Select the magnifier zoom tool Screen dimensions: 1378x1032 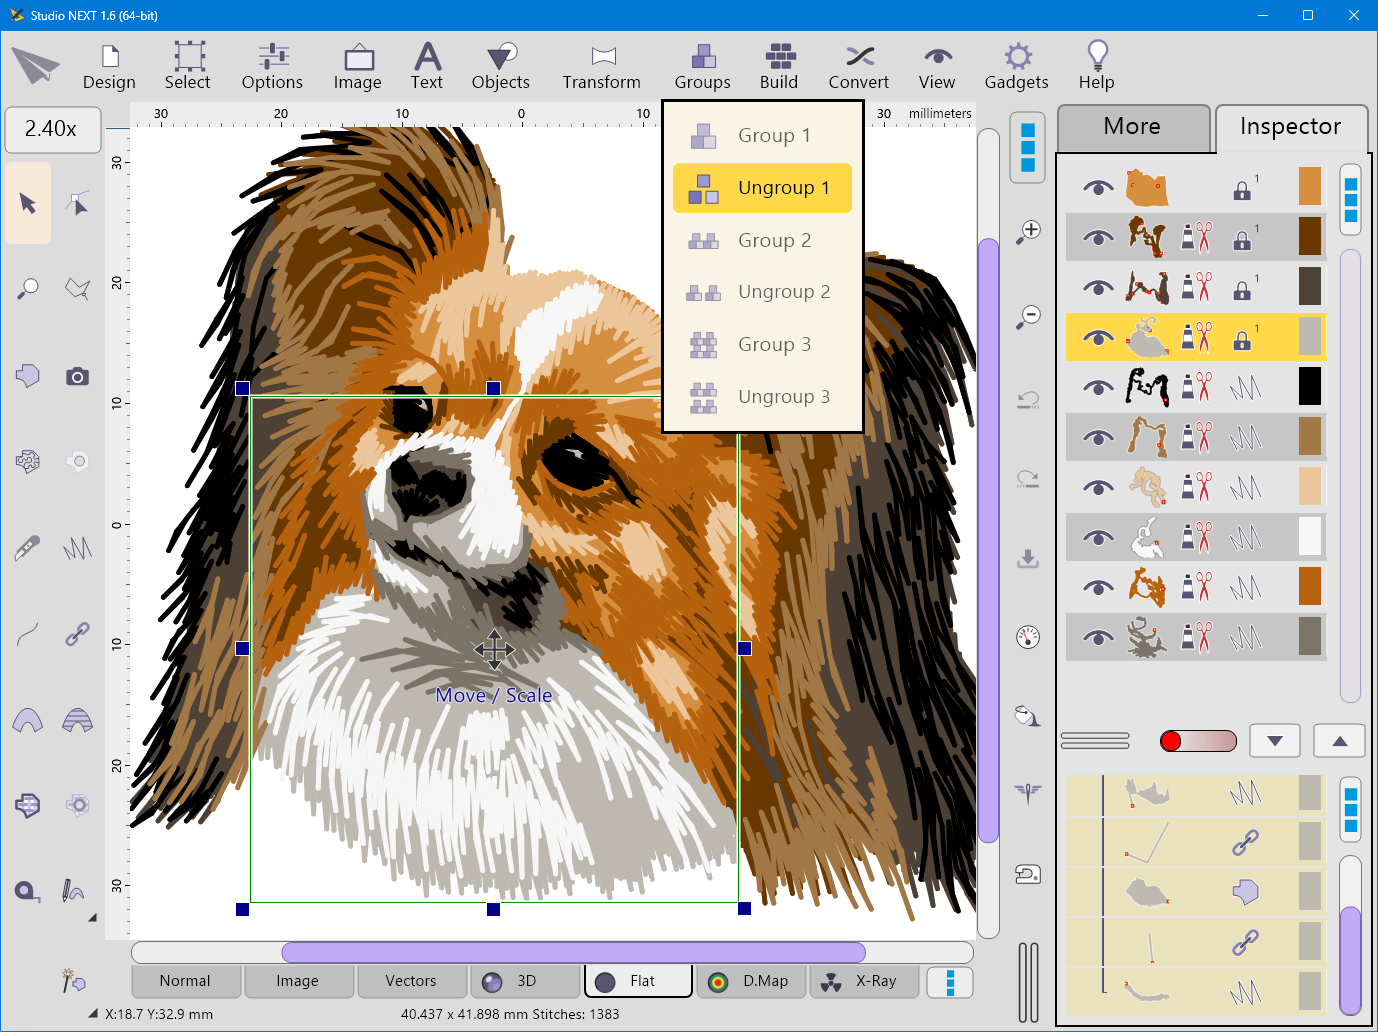[27, 288]
